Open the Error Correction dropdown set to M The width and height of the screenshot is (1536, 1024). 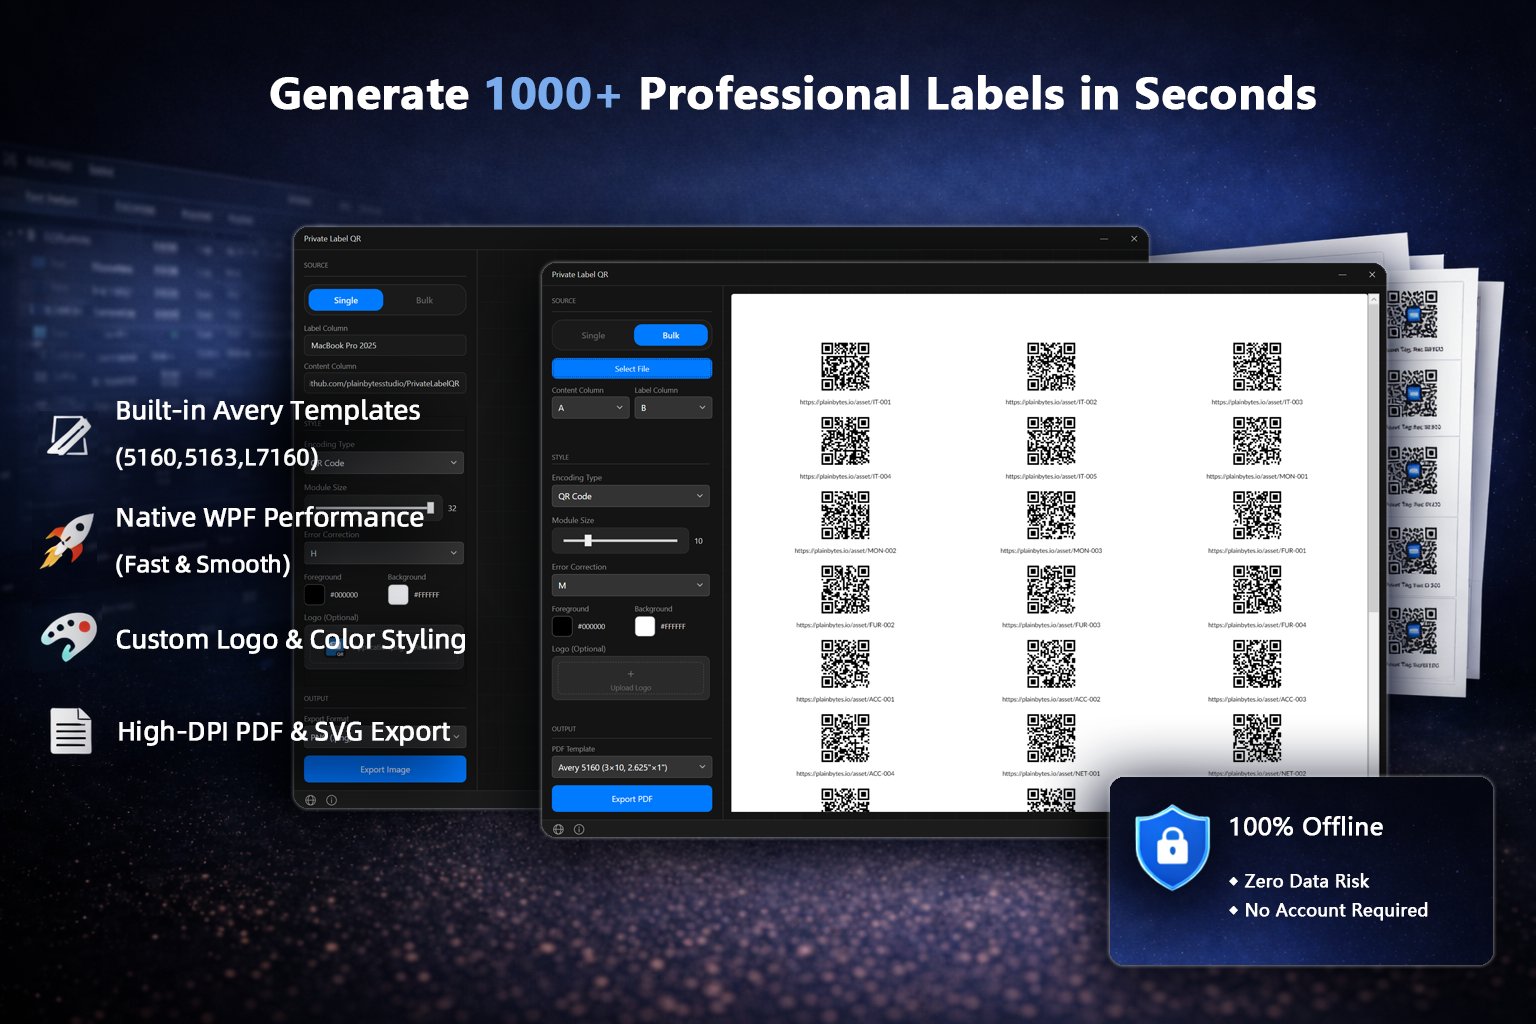[x=630, y=585]
